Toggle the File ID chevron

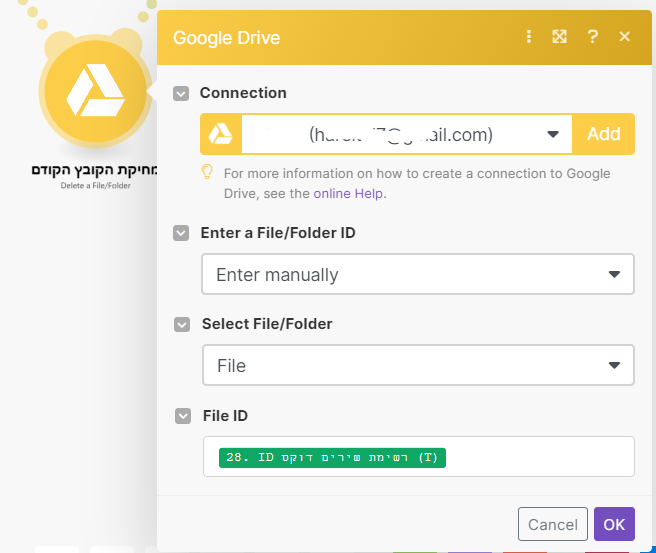183,416
